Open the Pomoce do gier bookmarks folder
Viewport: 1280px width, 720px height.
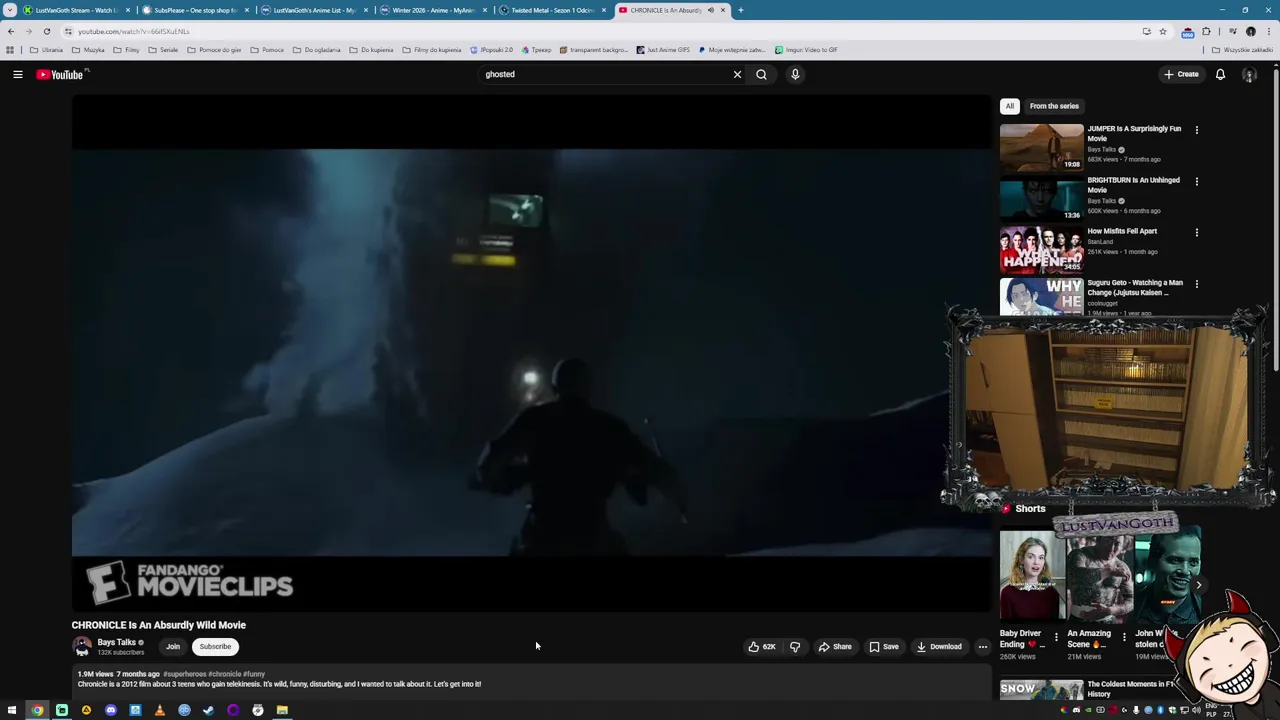tap(214, 50)
